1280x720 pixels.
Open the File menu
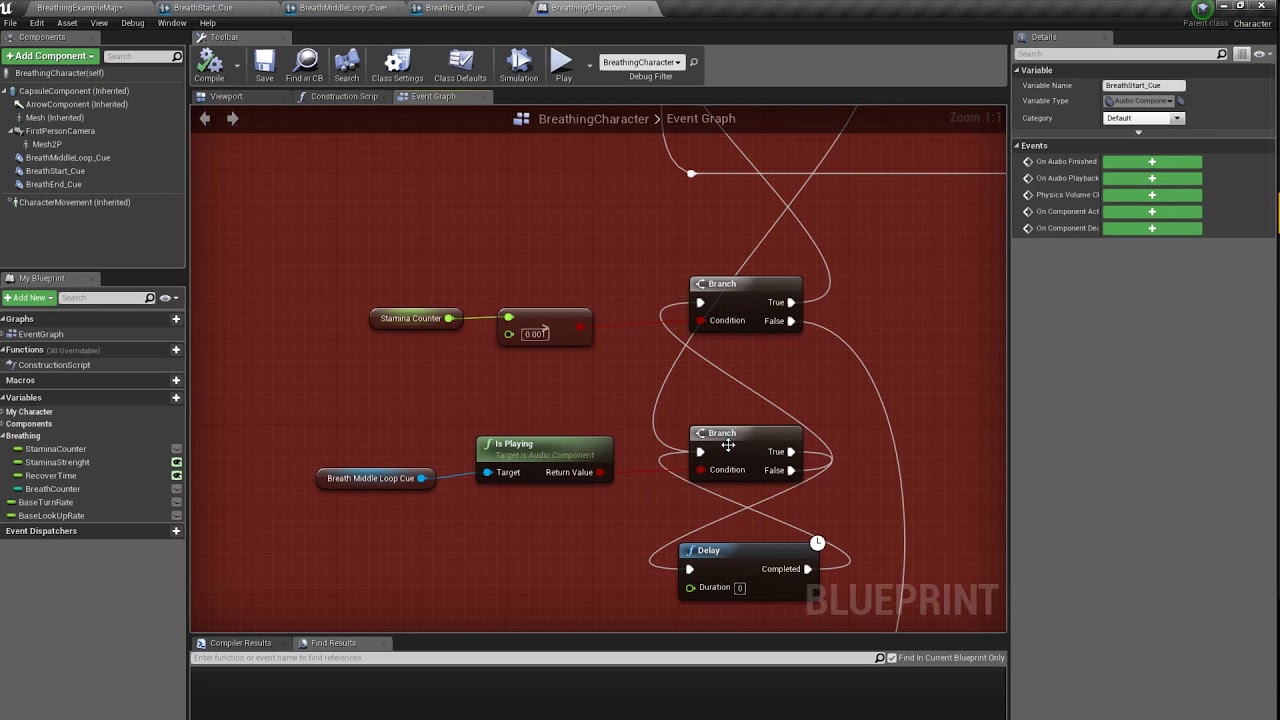[10, 23]
